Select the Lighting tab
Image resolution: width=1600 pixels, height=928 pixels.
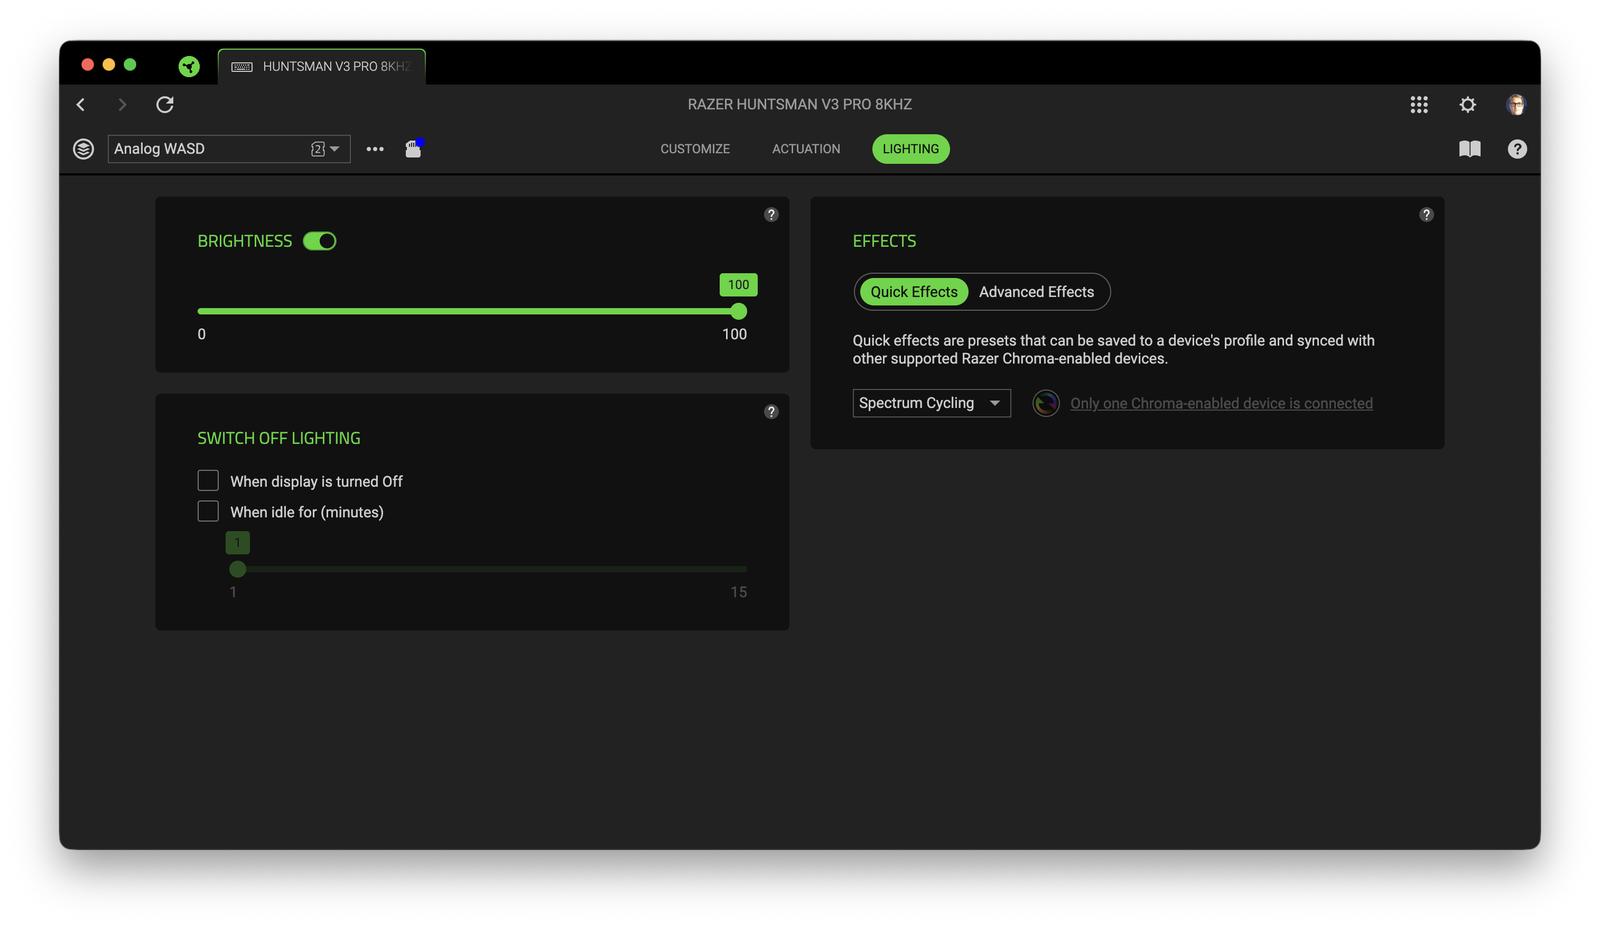(911, 149)
